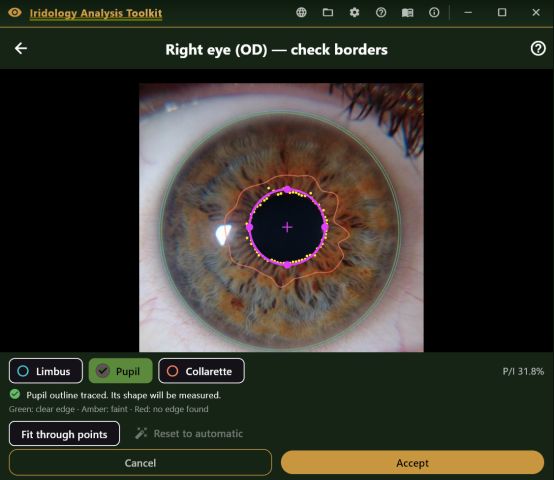This screenshot has height=480, width=554.
Task: Click the eye logo icon
Action: [15, 13]
